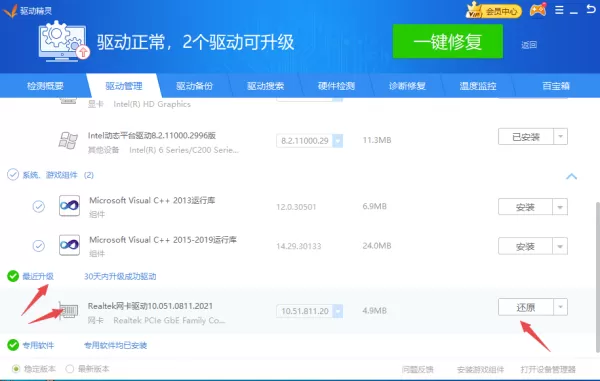600x381 pixels.
Task: Click Intel动态平台驱动8.2.11000.2996版 name
Action: coord(152,135)
